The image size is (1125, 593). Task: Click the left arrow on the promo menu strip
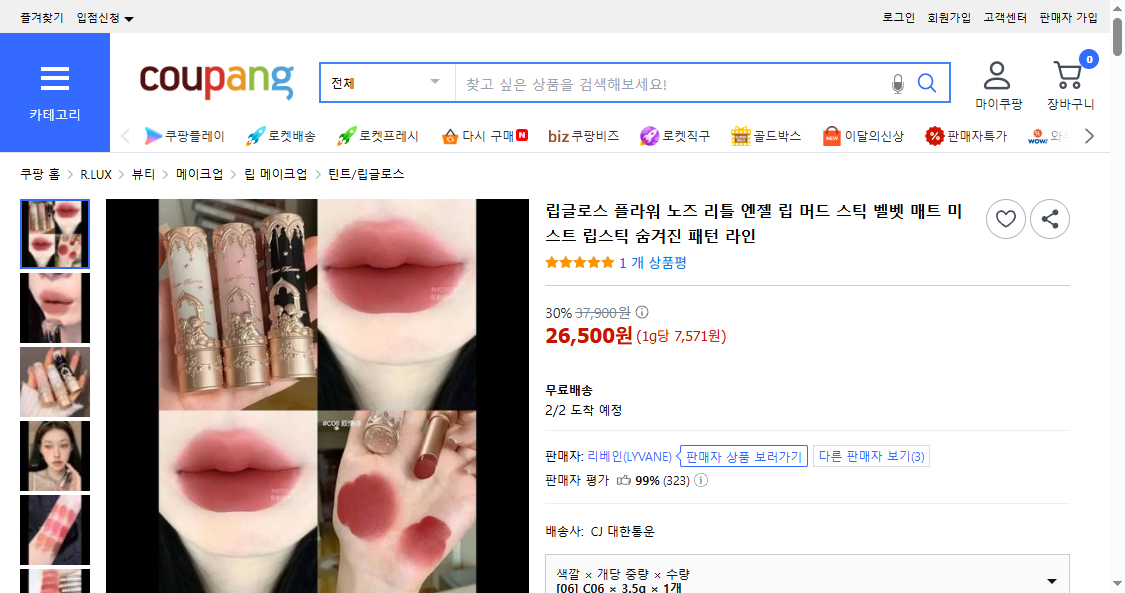(126, 134)
